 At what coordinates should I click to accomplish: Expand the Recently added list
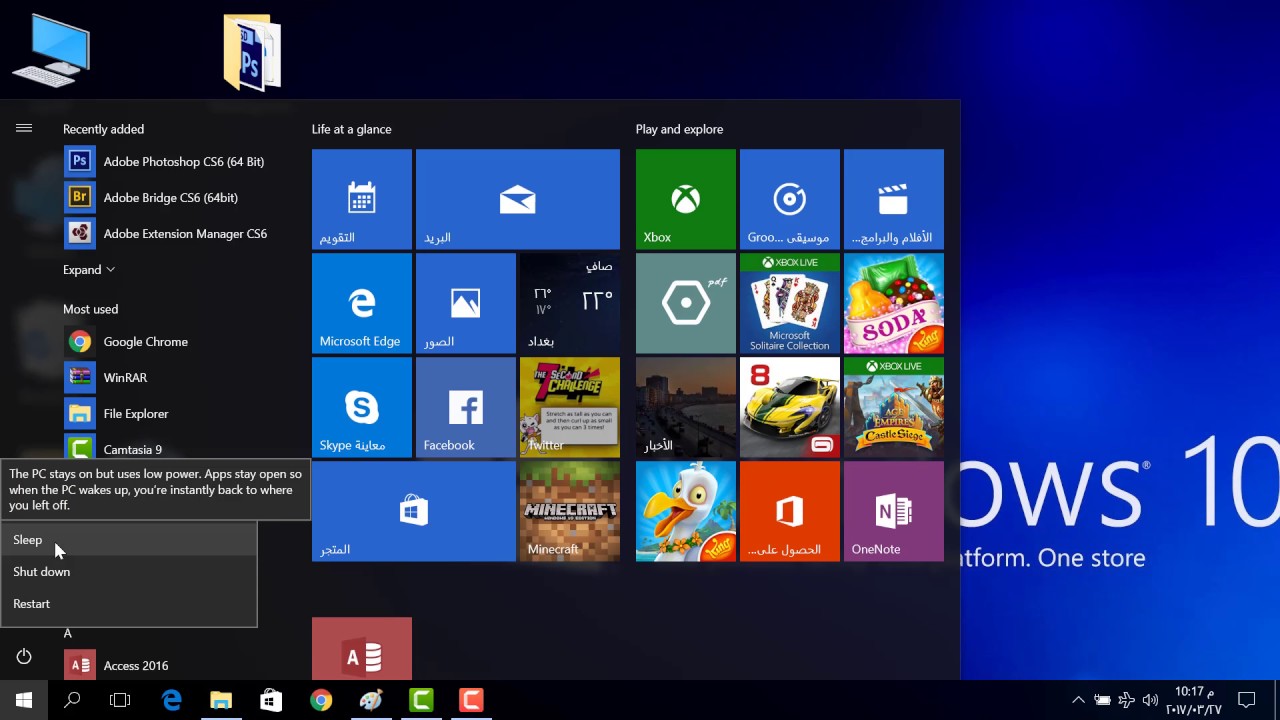[89, 270]
